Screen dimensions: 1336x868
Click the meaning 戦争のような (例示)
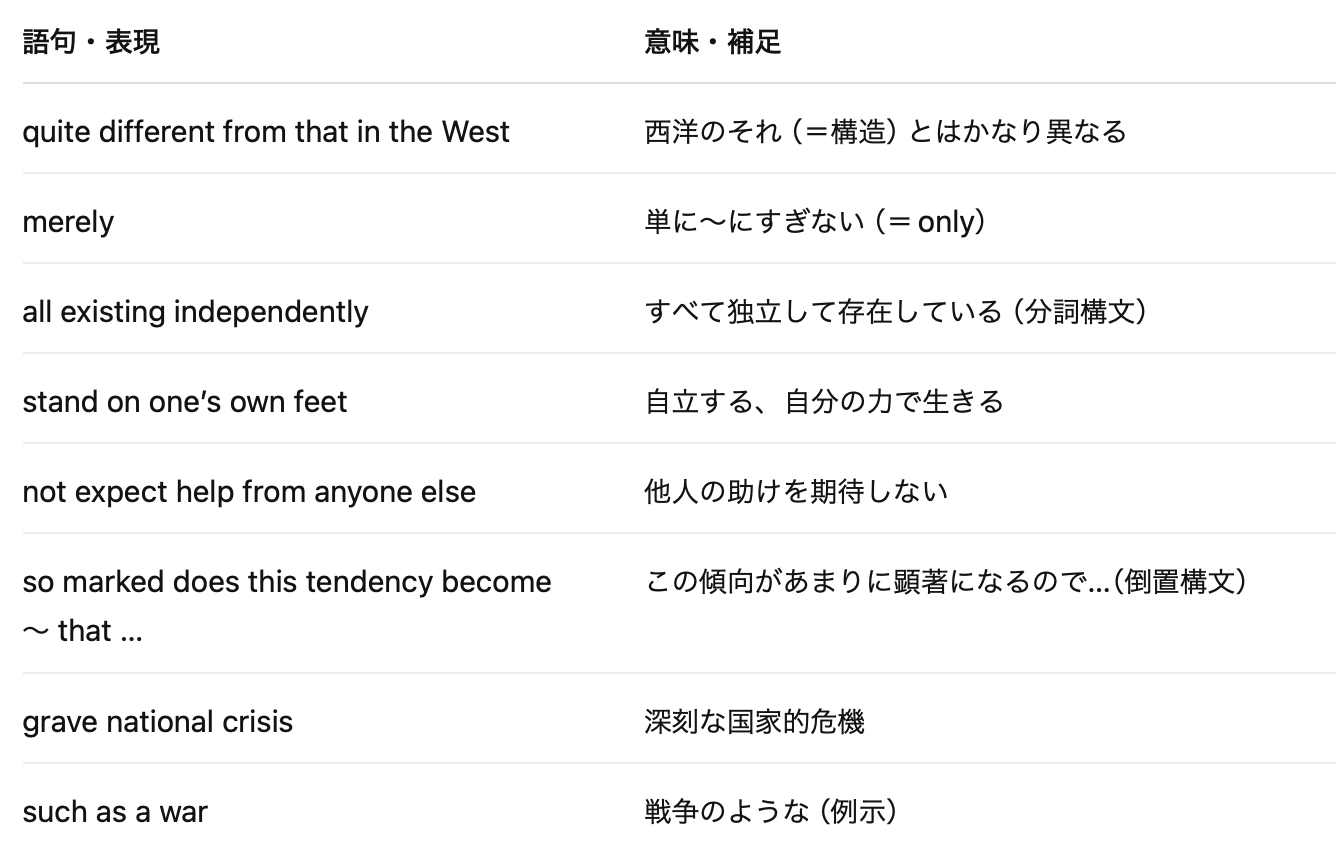tap(772, 812)
